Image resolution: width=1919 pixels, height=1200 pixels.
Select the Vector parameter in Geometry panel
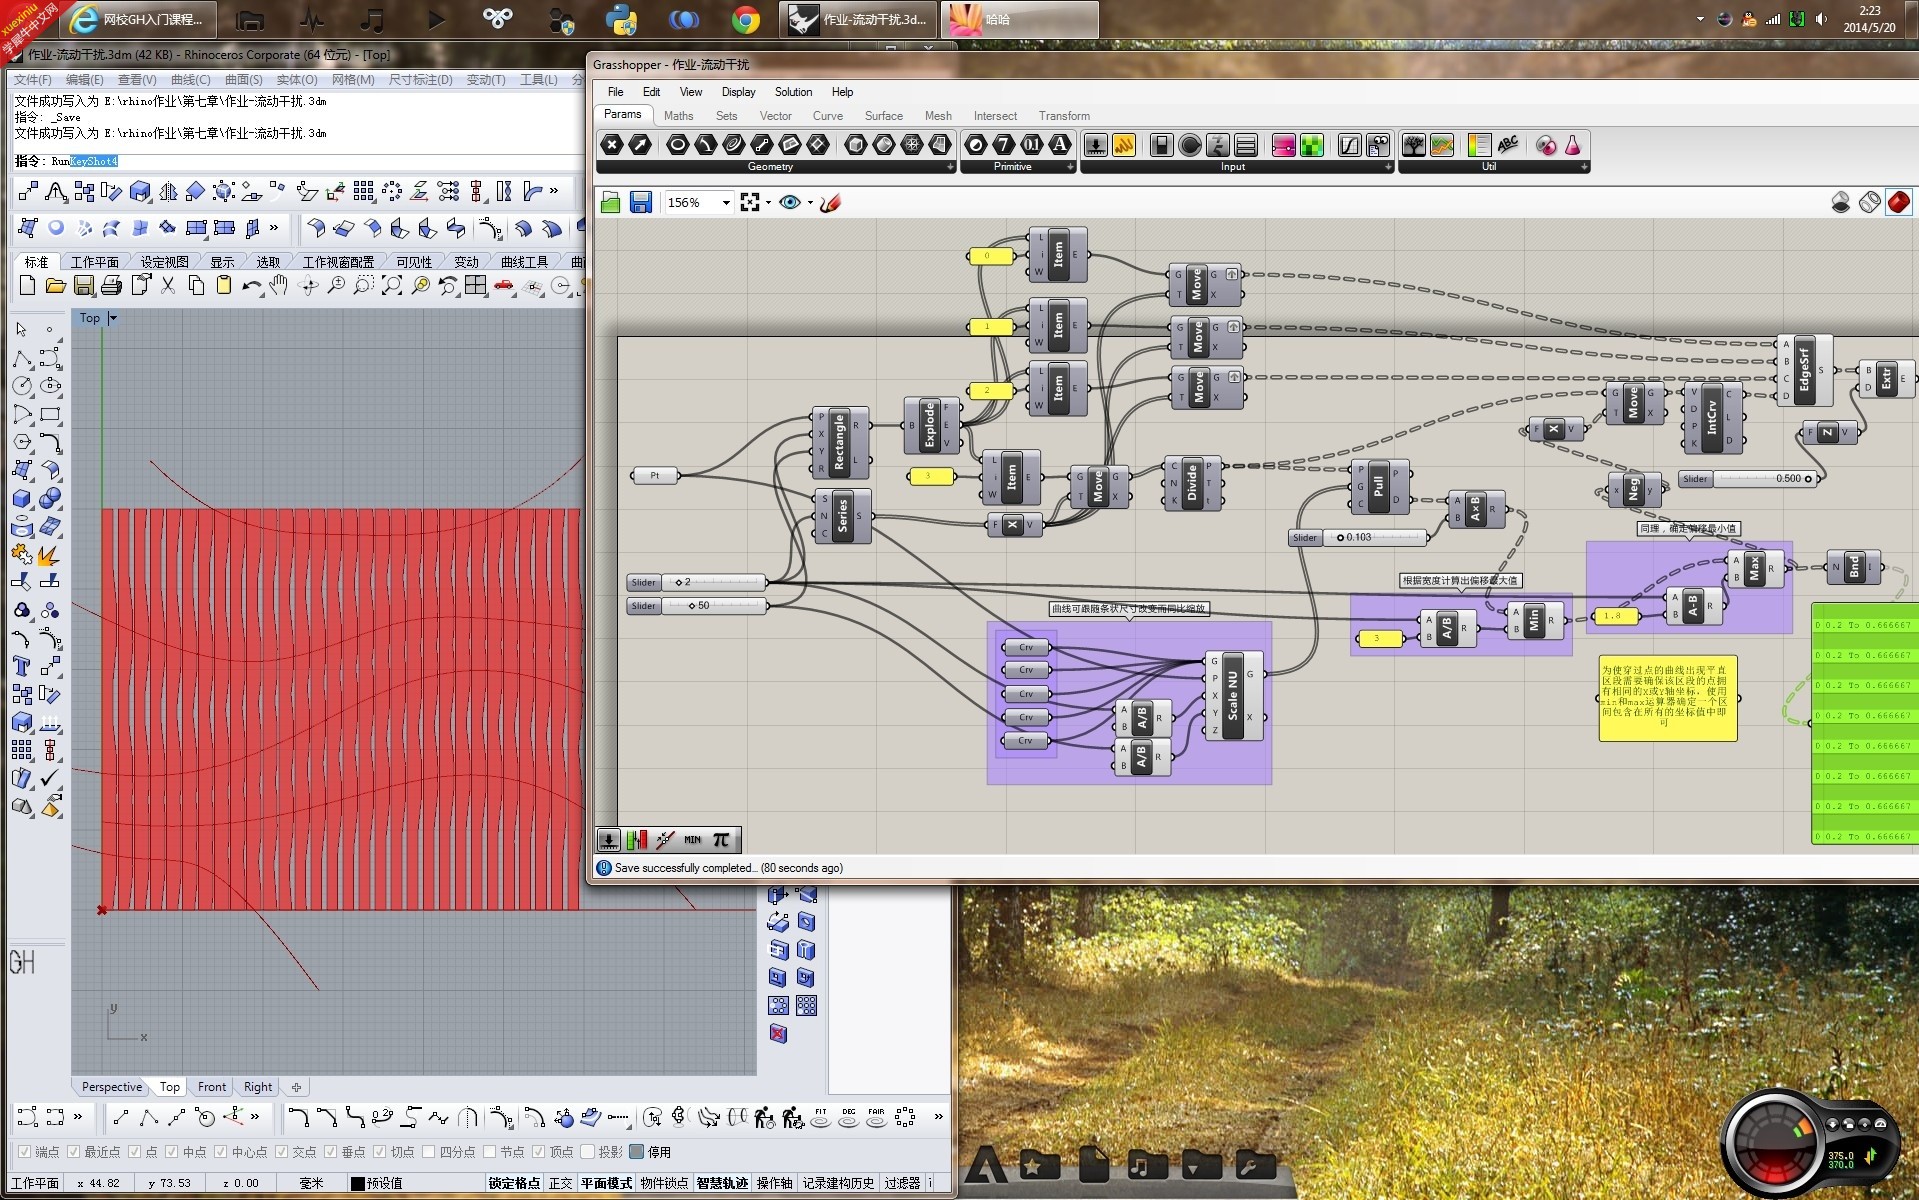(x=640, y=145)
